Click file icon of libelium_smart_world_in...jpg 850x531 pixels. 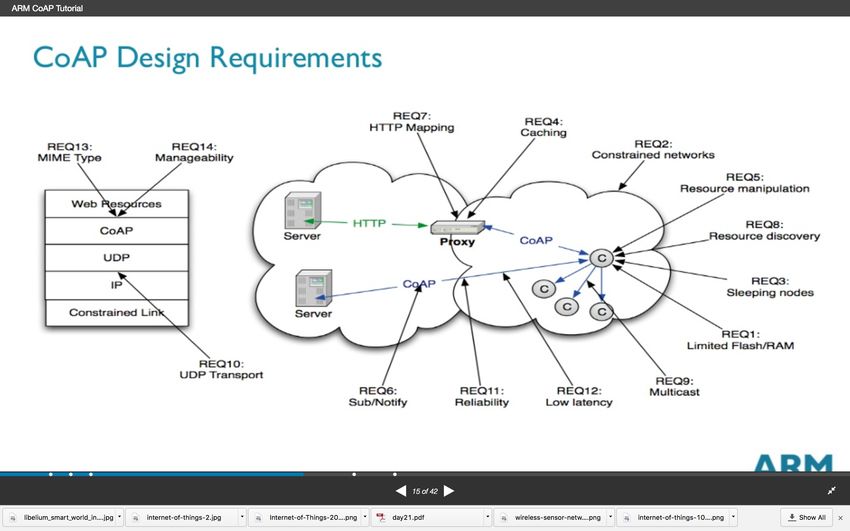click(x=12, y=518)
